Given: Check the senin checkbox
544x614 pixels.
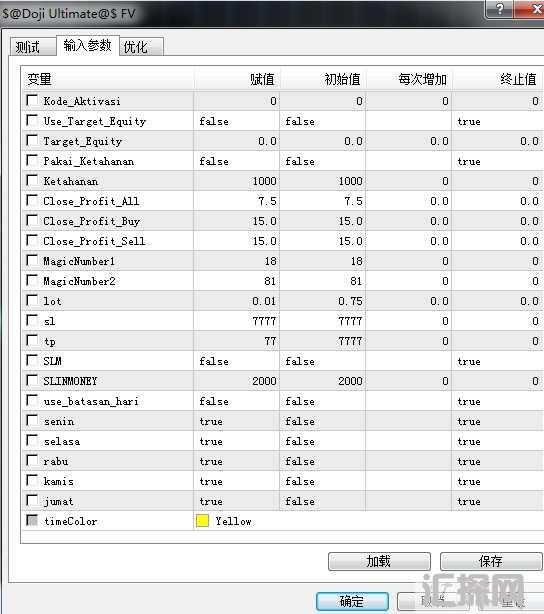Looking at the screenshot, I should [x=32, y=420].
